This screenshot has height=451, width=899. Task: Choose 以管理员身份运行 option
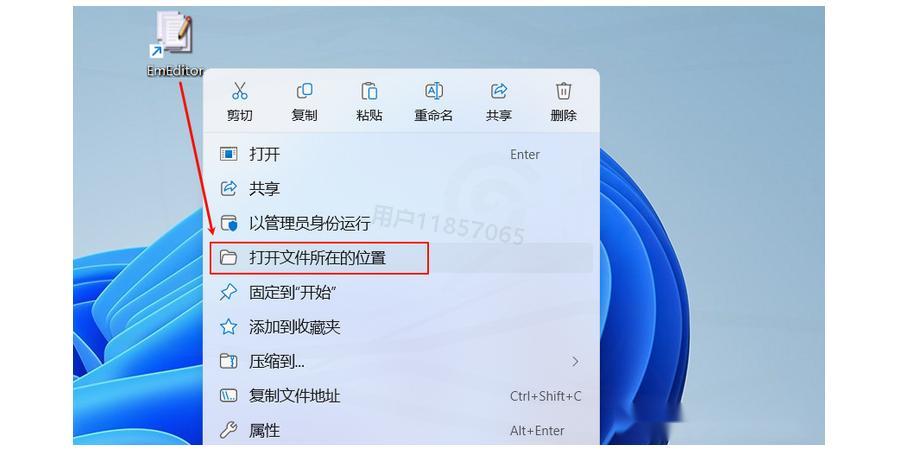click(401, 223)
